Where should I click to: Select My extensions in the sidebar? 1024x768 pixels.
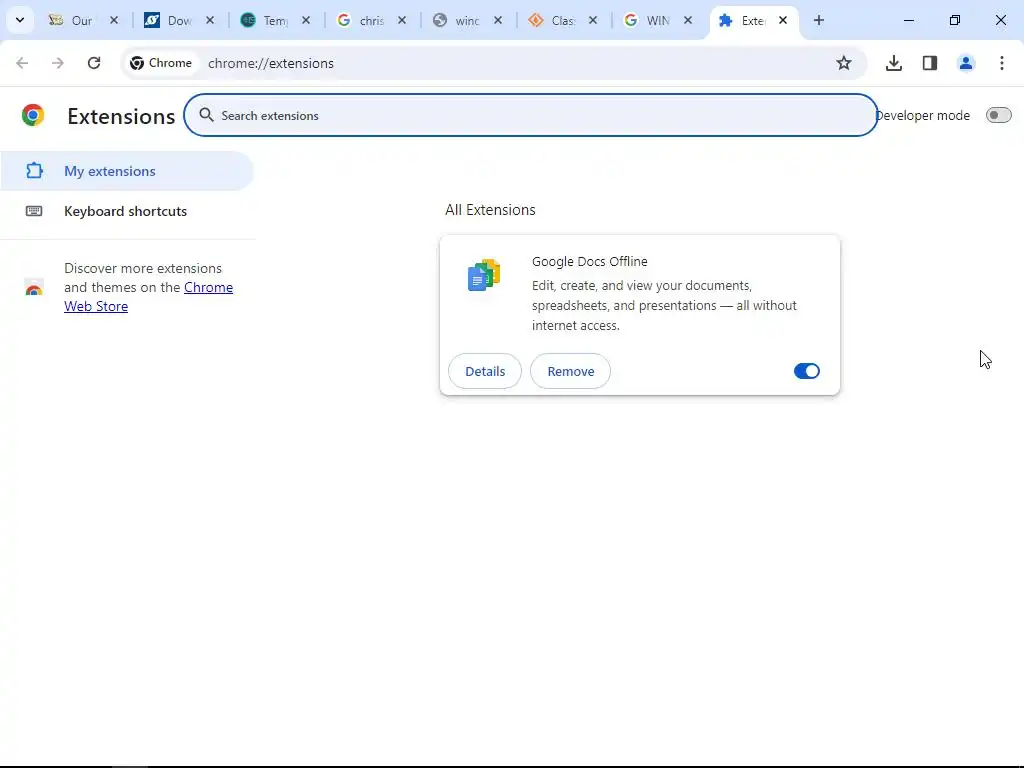127,171
